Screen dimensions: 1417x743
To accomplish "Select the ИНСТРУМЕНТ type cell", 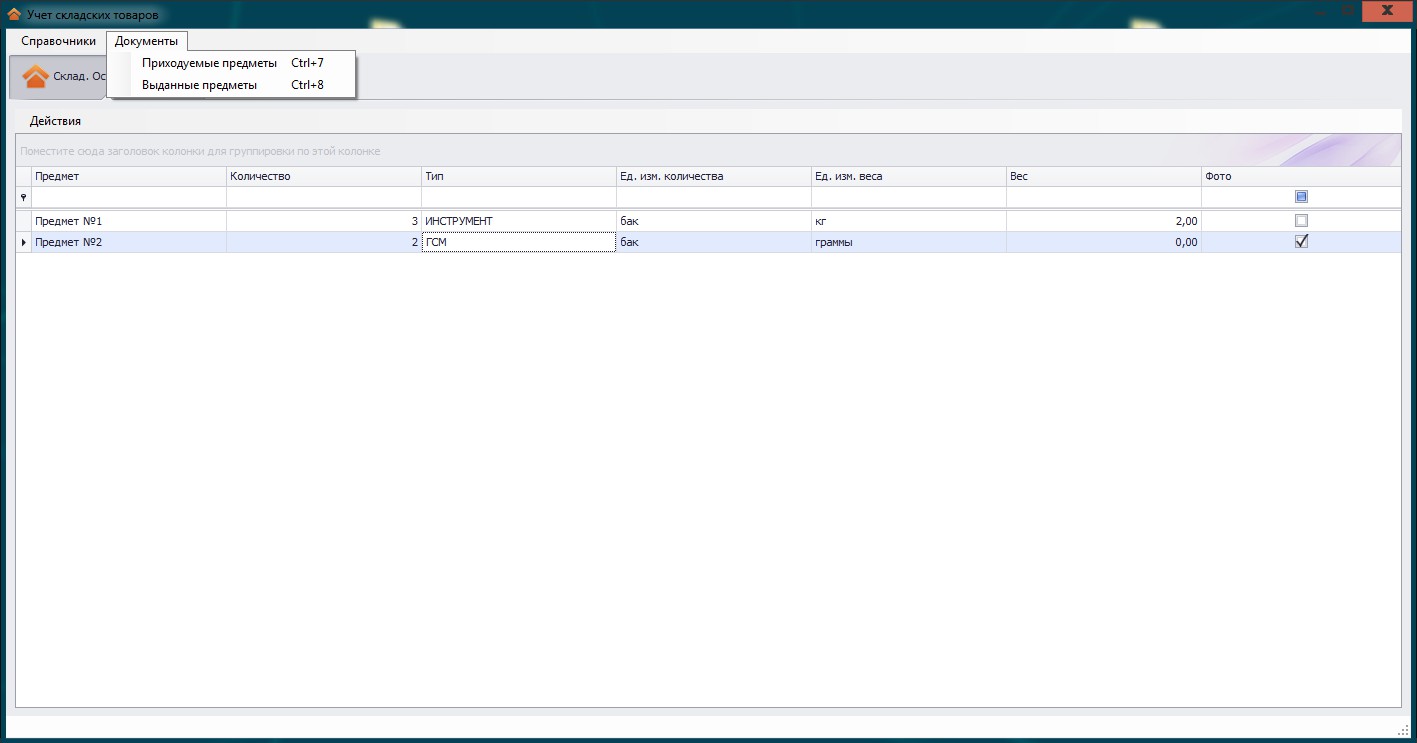I will click(519, 221).
